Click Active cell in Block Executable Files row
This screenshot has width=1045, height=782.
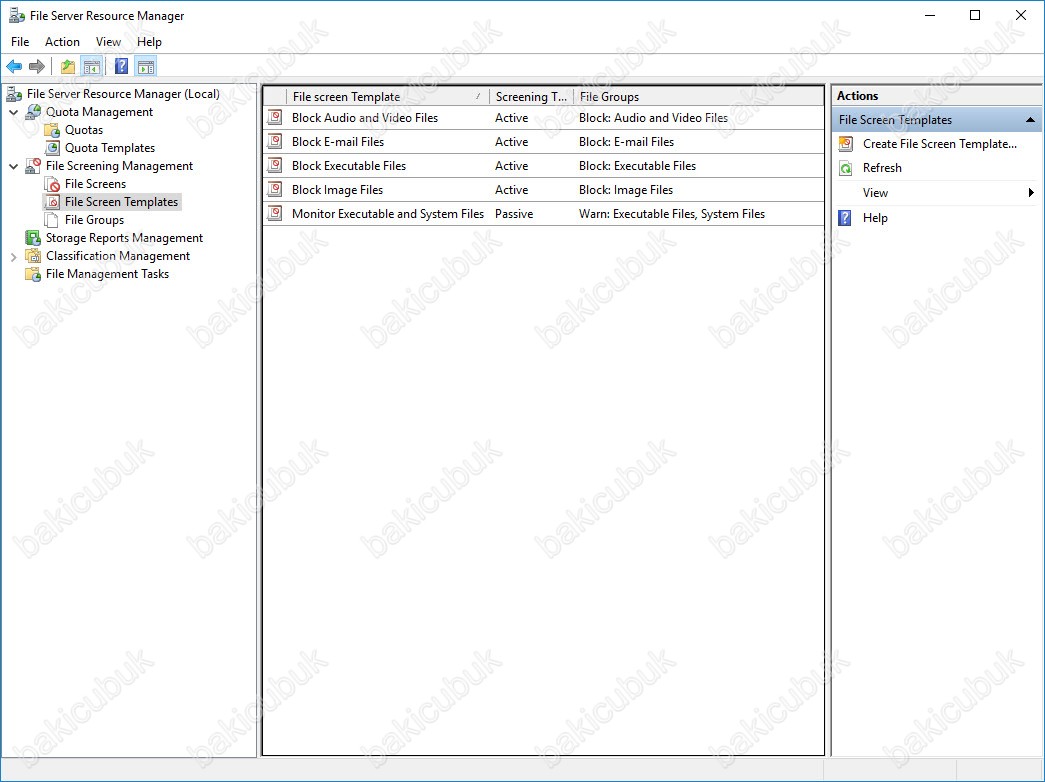511,165
